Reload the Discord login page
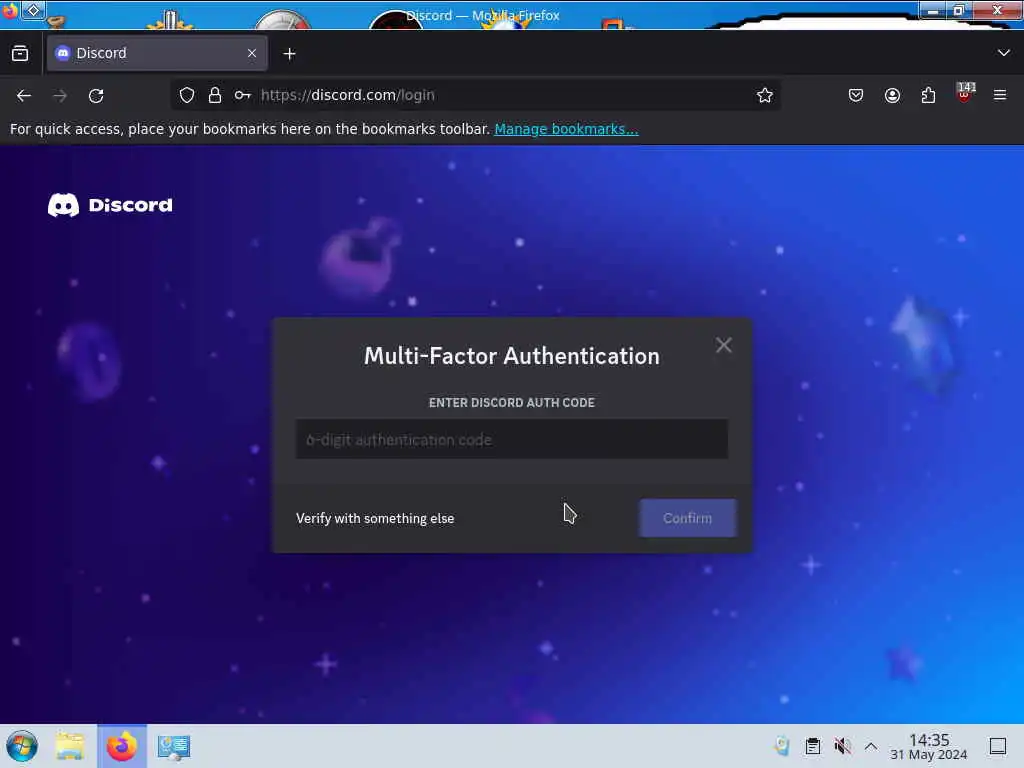The image size is (1024, 768). click(96, 96)
